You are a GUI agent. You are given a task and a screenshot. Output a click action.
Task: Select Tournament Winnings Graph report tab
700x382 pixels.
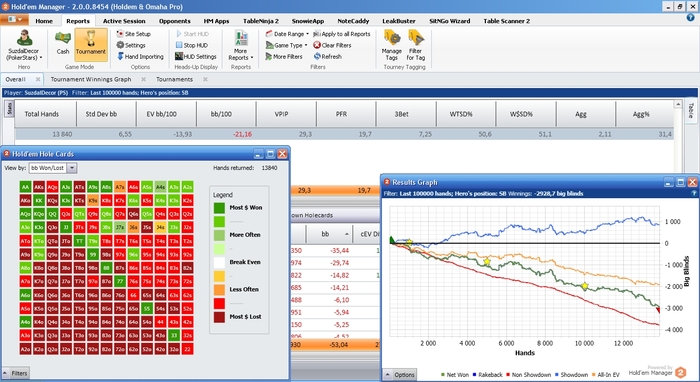click(91, 79)
